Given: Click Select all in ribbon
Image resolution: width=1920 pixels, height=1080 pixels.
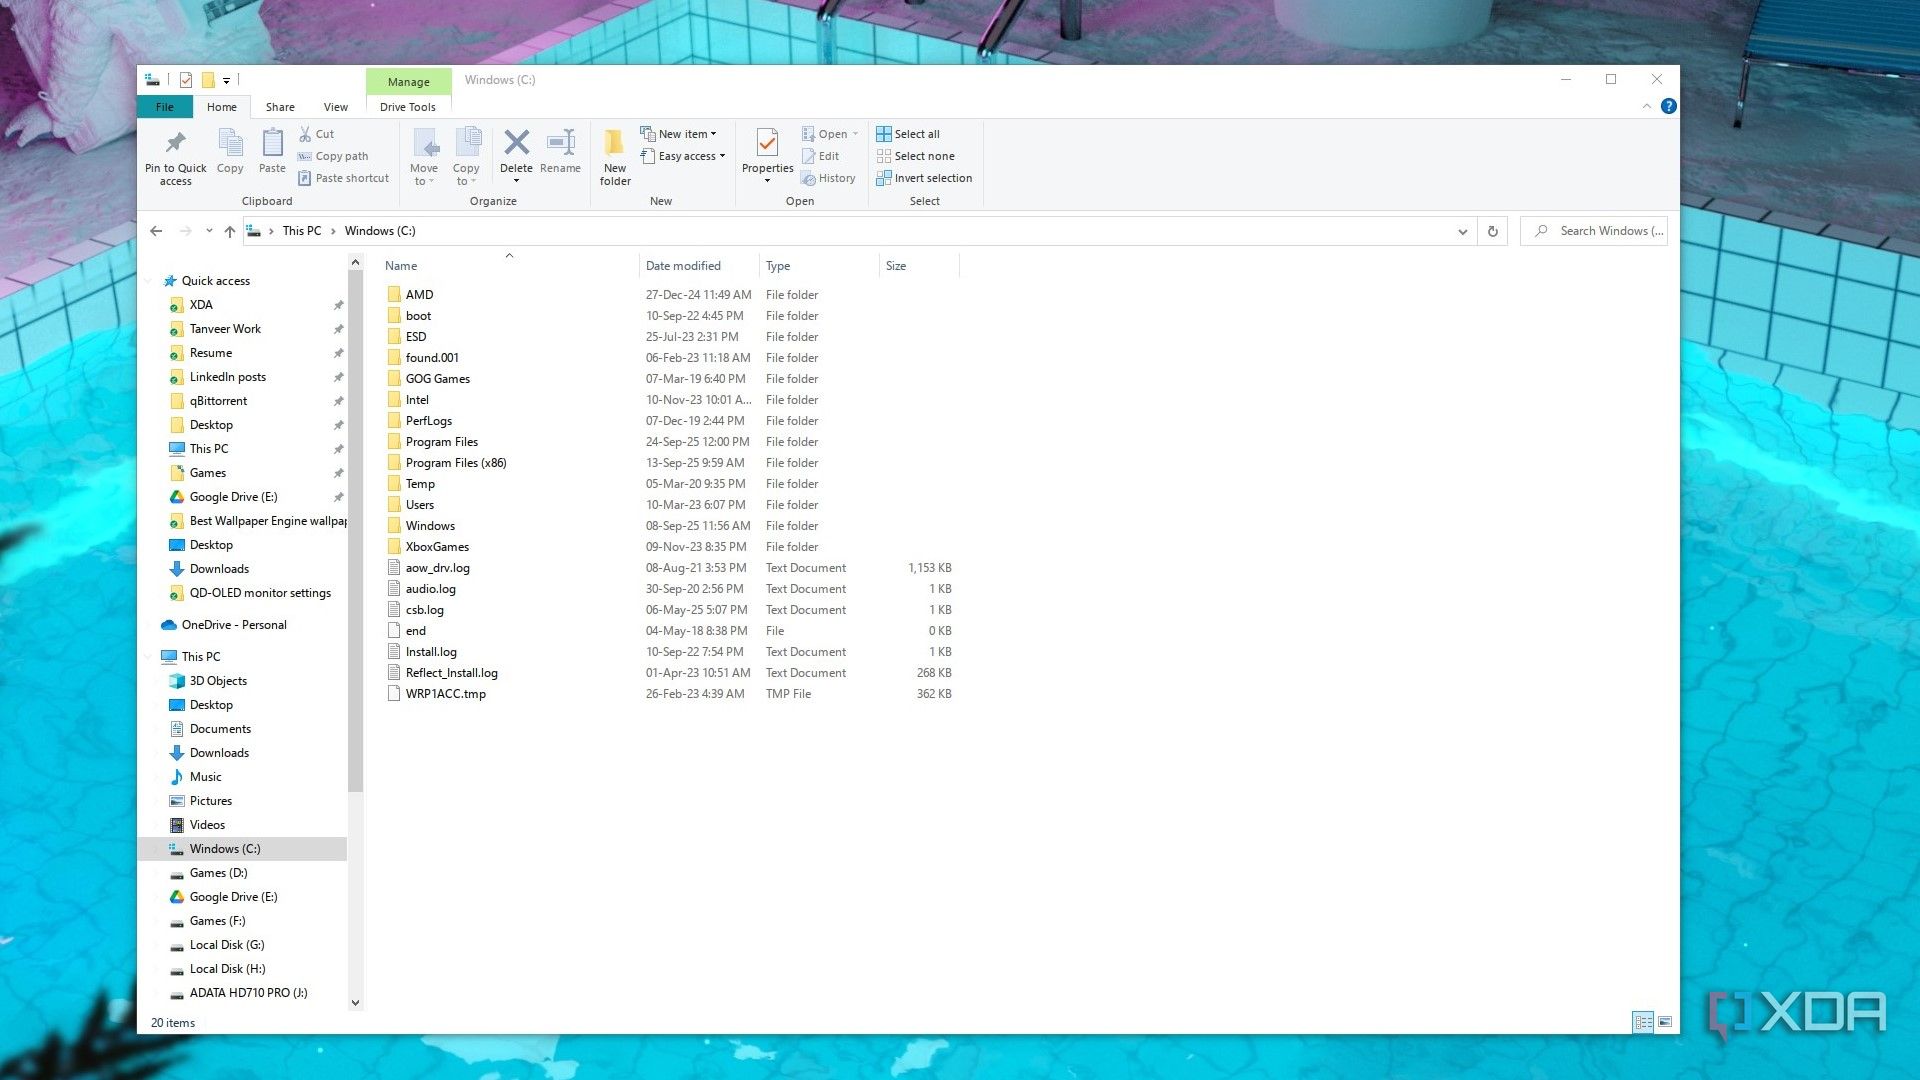Looking at the screenshot, I should (908, 134).
